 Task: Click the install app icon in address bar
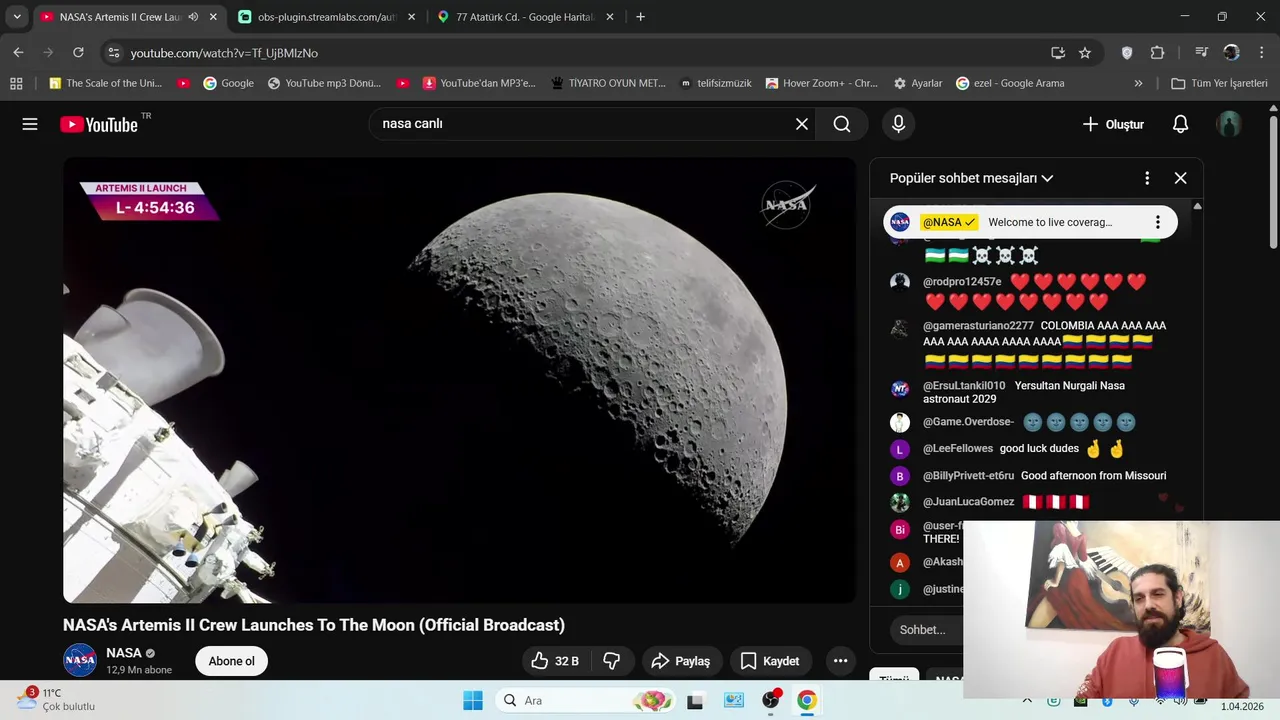(1058, 53)
